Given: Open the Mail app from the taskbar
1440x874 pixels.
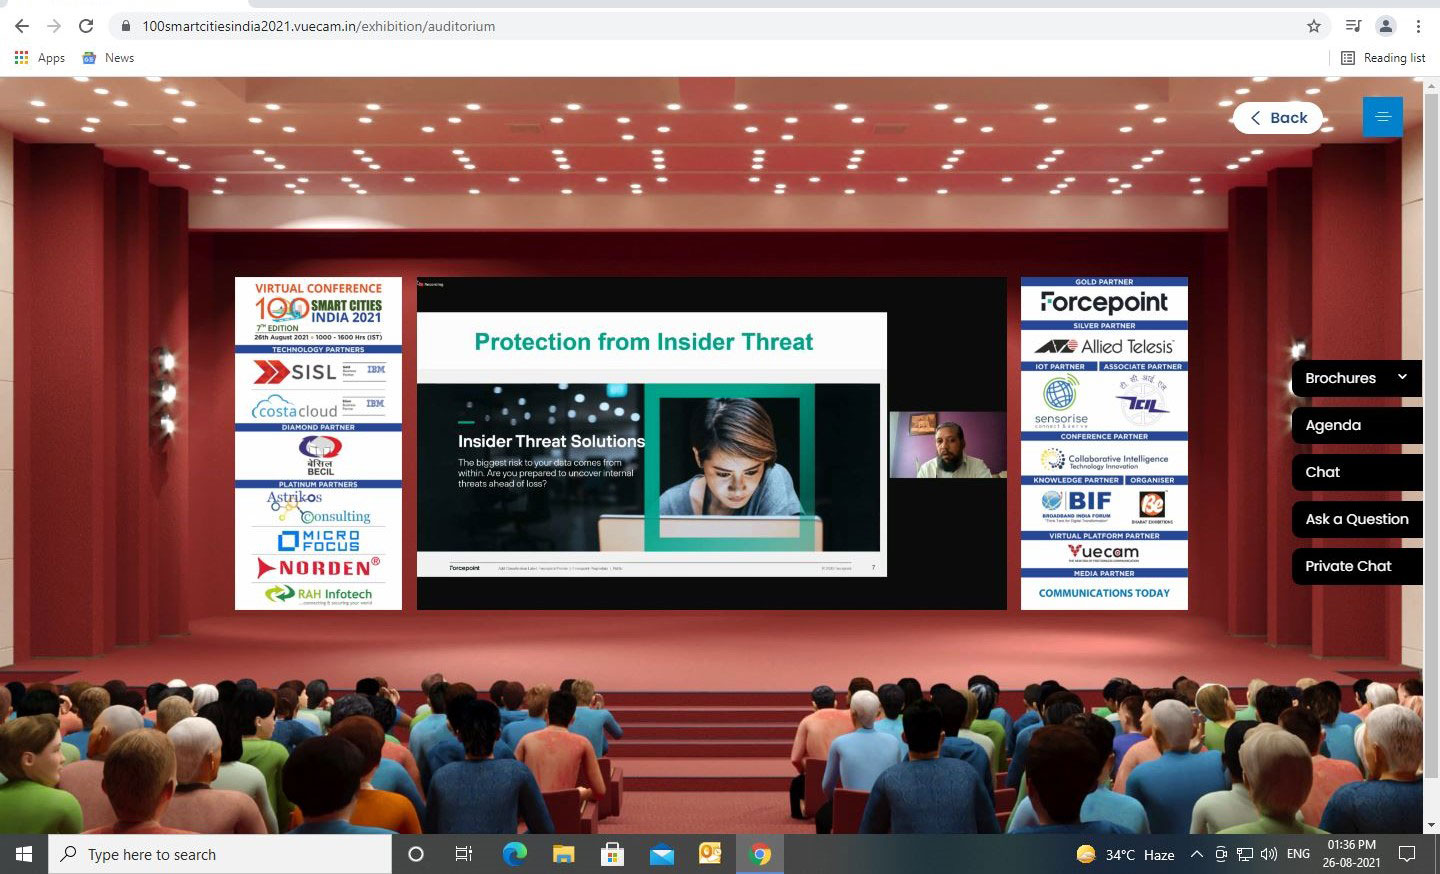Looking at the screenshot, I should [x=661, y=854].
